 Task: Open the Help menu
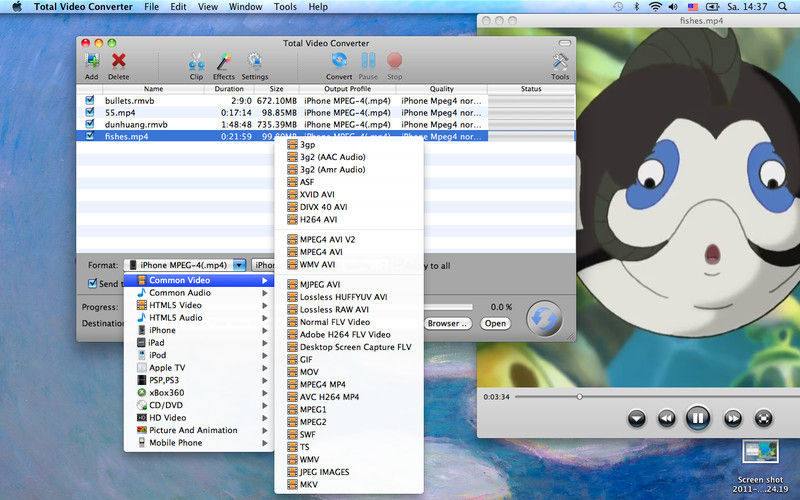[318, 7]
